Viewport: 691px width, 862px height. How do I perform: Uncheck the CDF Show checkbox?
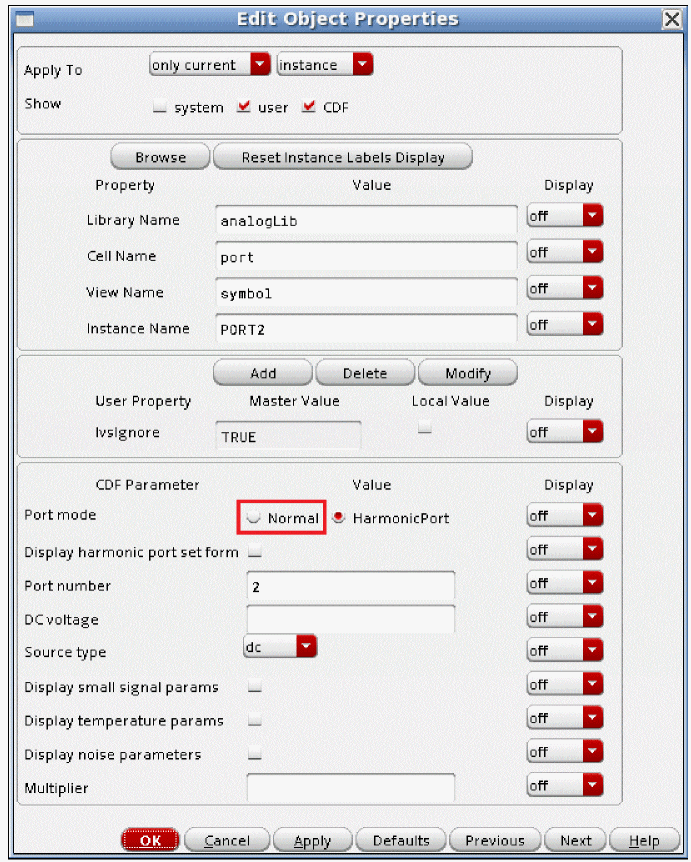tap(308, 107)
